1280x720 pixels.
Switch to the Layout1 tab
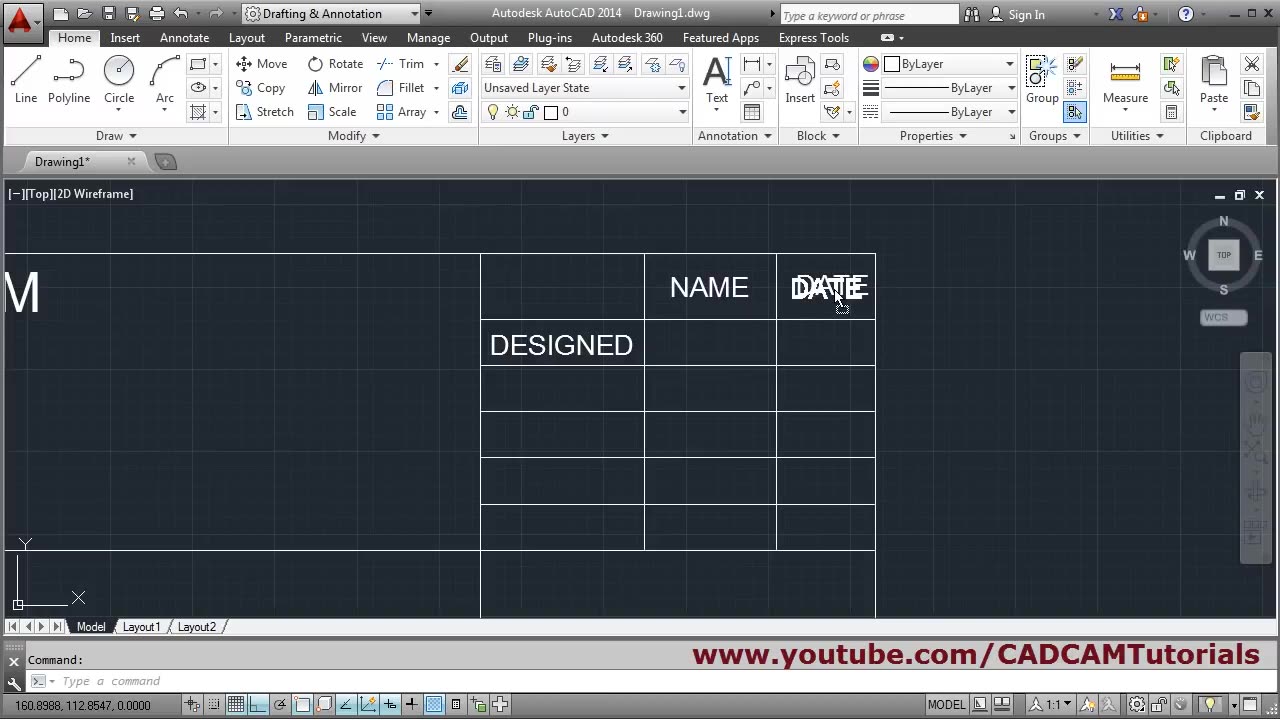tap(141, 627)
